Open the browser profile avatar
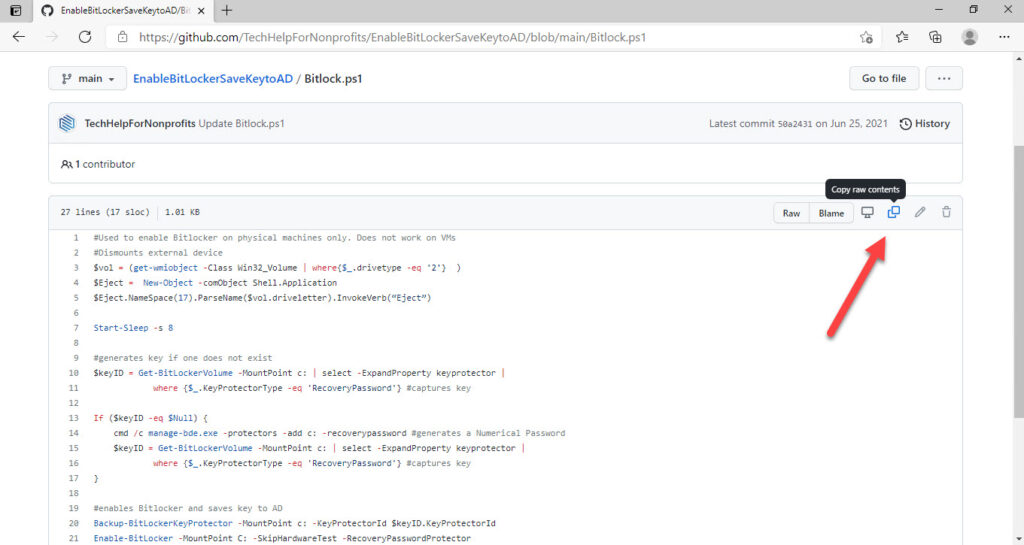 (x=970, y=37)
